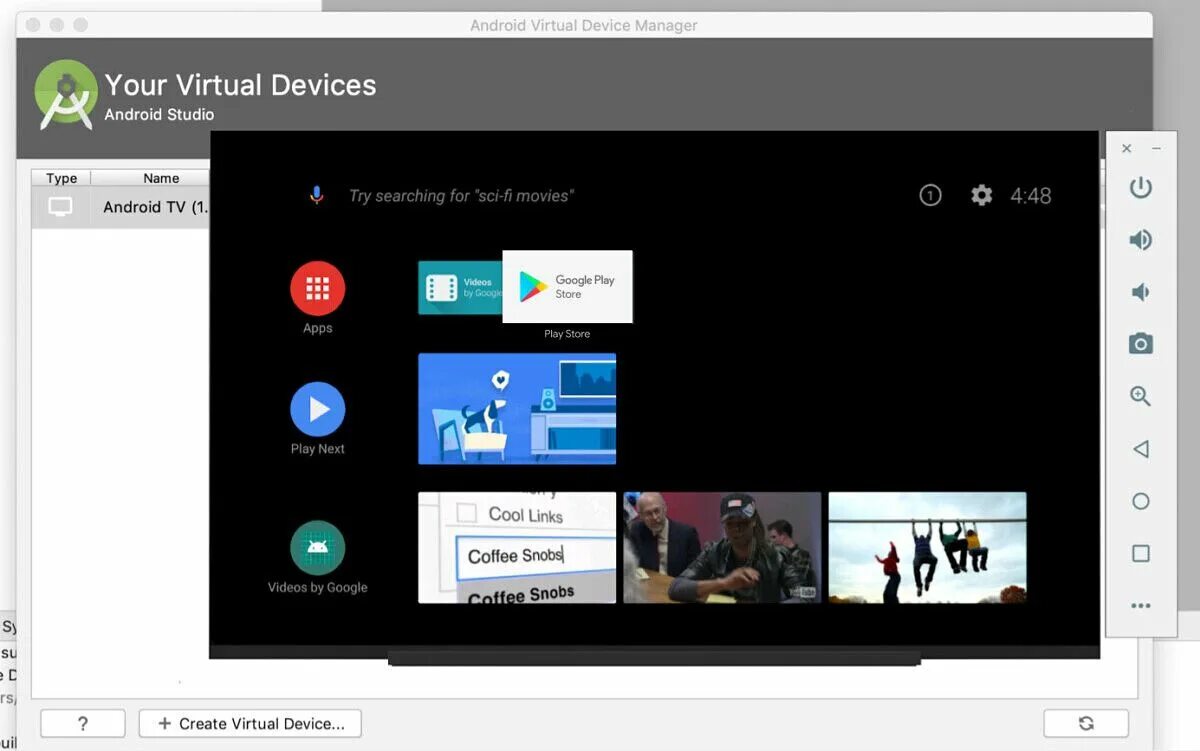Click the "Play Store" label under tile
1200x751 pixels.
click(x=567, y=334)
